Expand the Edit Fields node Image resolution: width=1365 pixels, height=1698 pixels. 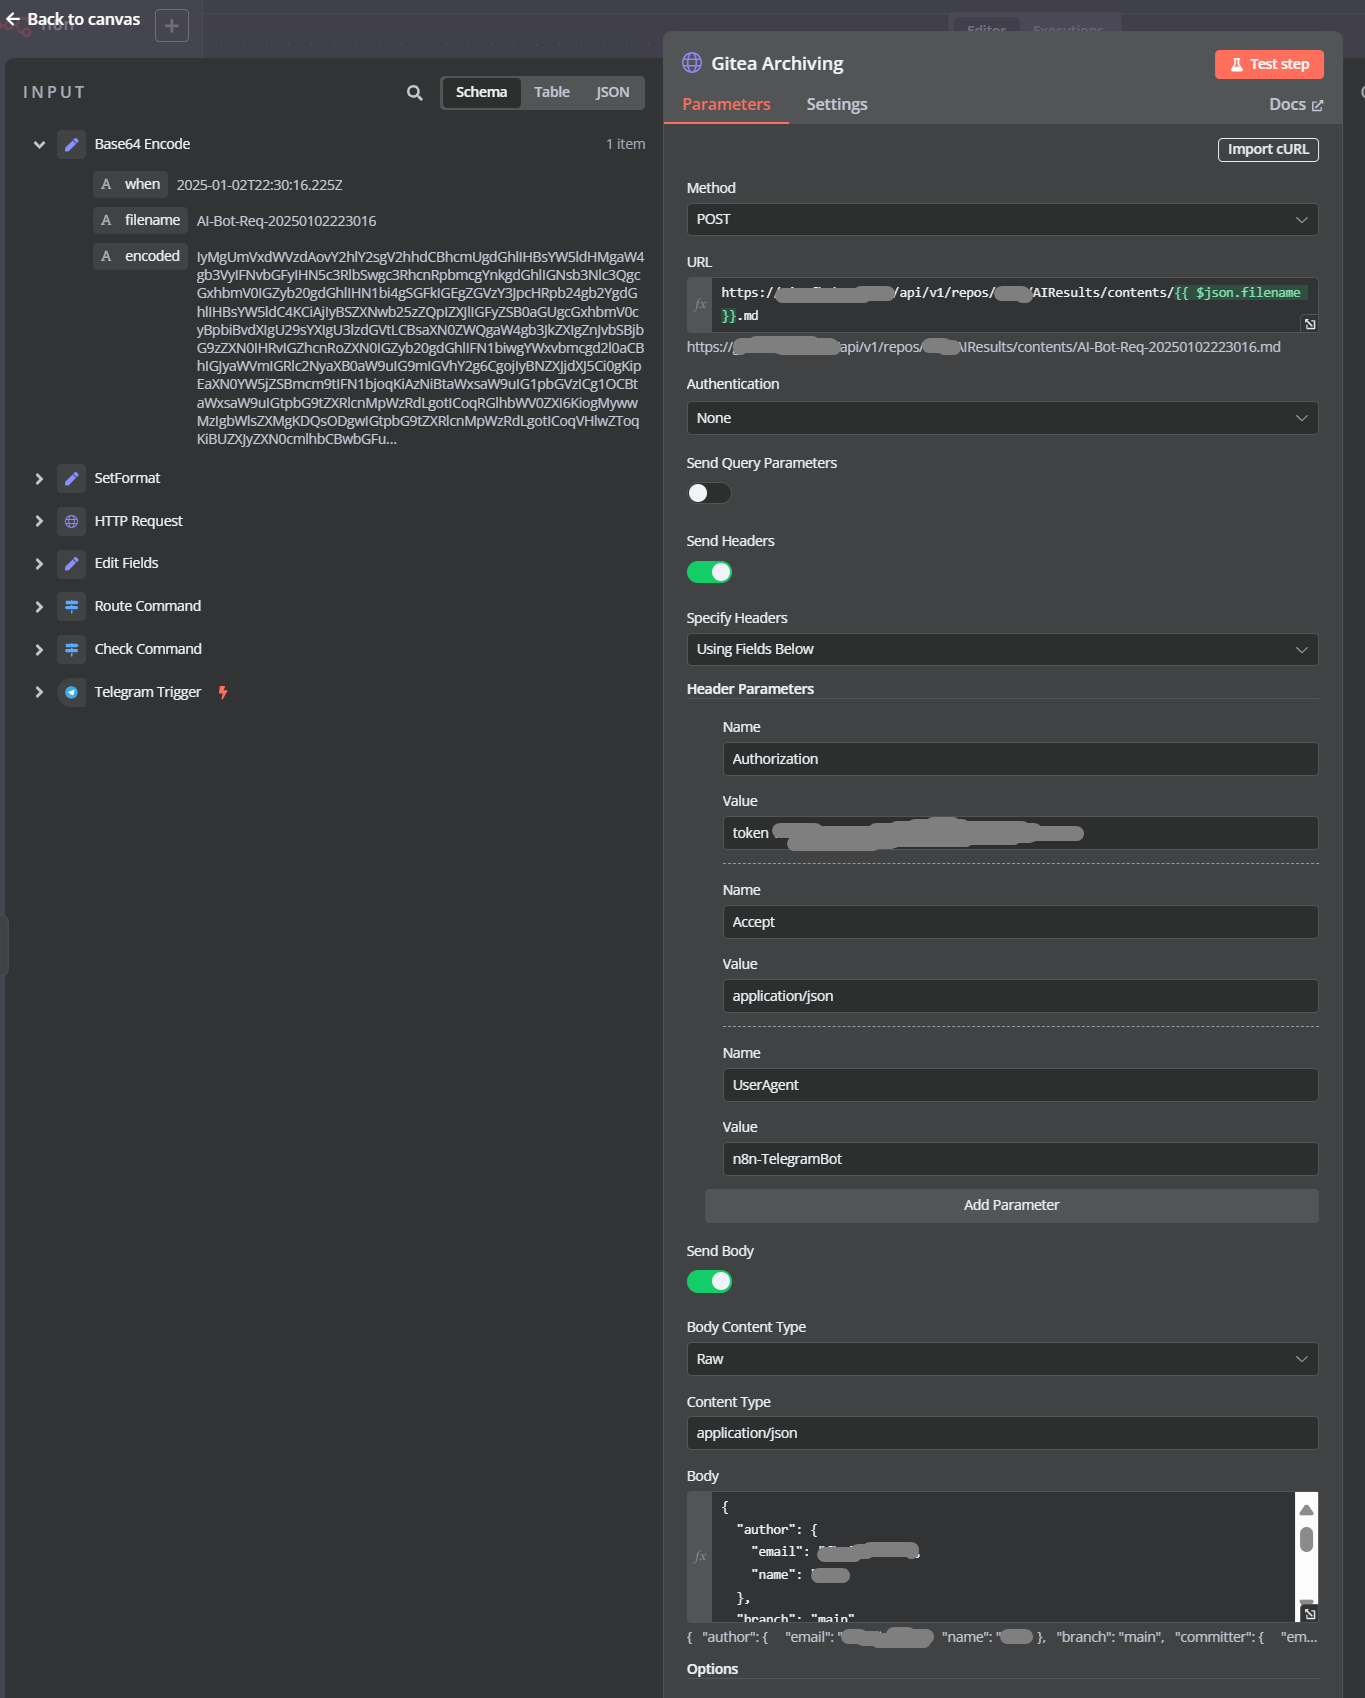pyautogui.click(x=39, y=563)
